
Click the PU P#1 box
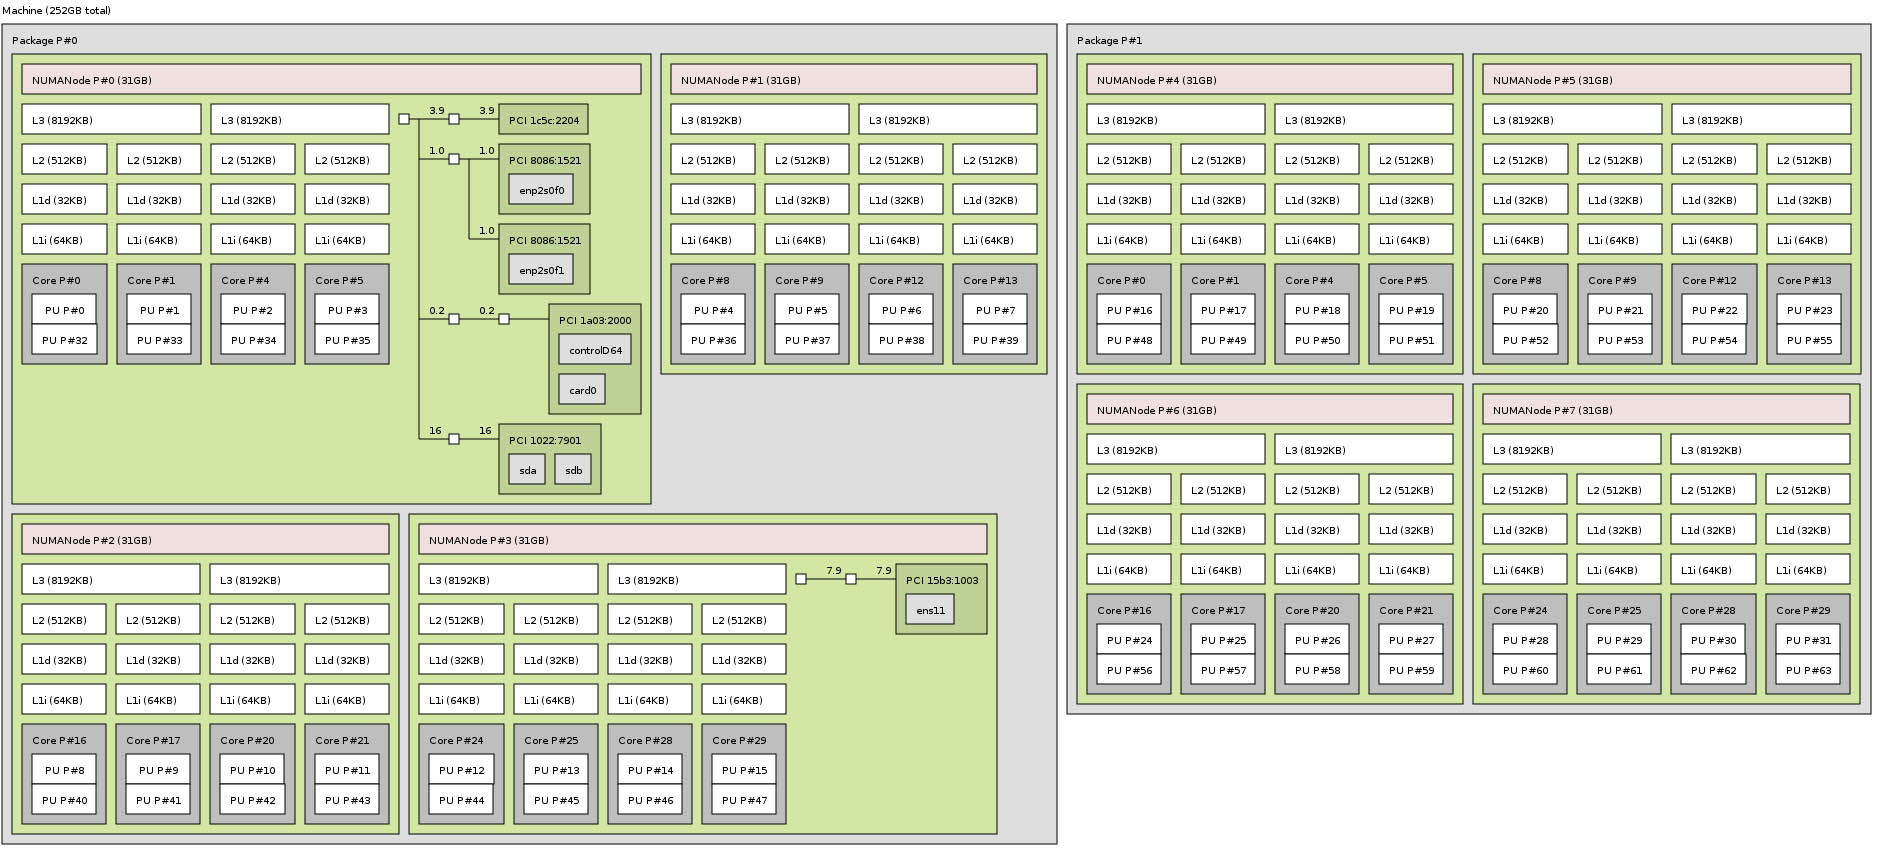[x=159, y=310]
